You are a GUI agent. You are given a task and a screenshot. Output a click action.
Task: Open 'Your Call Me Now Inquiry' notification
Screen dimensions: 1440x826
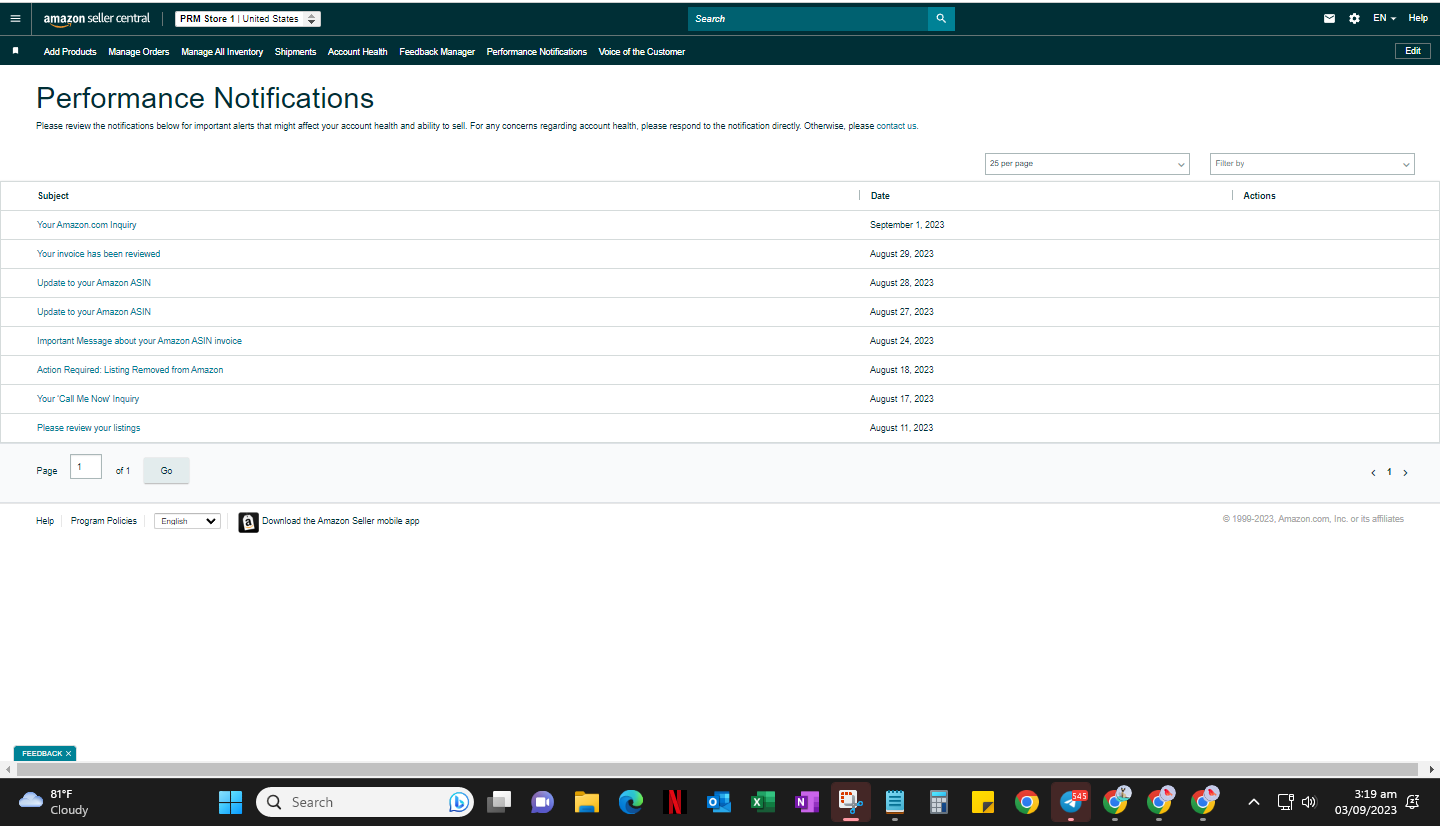click(x=88, y=399)
